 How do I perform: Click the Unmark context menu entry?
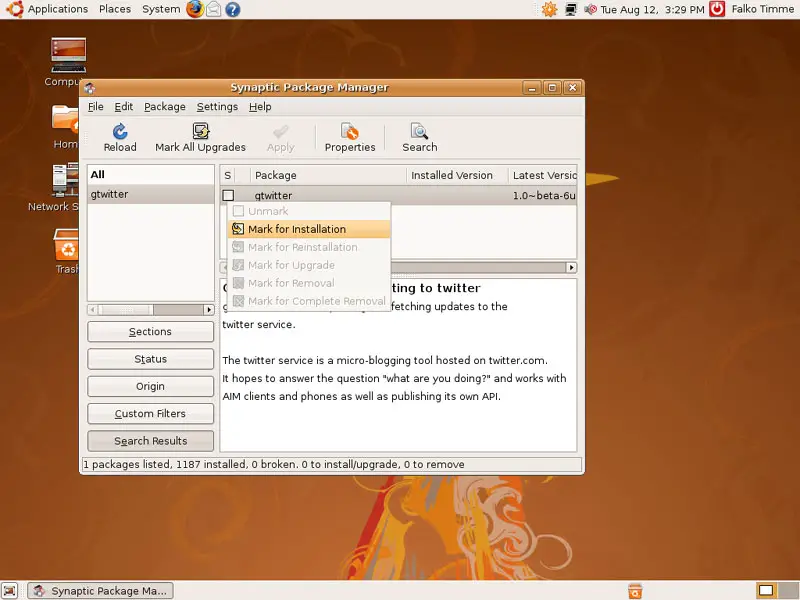click(x=309, y=211)
